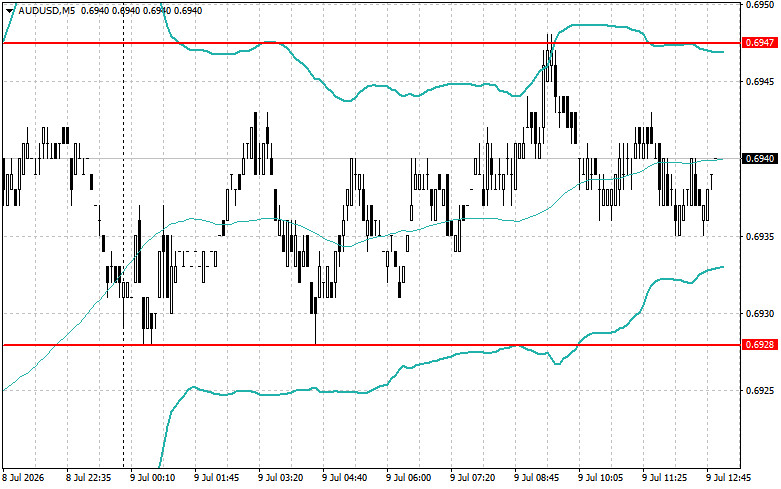Select the red 0.6928 support price label
Screen dimensions: 781x489
760,345
